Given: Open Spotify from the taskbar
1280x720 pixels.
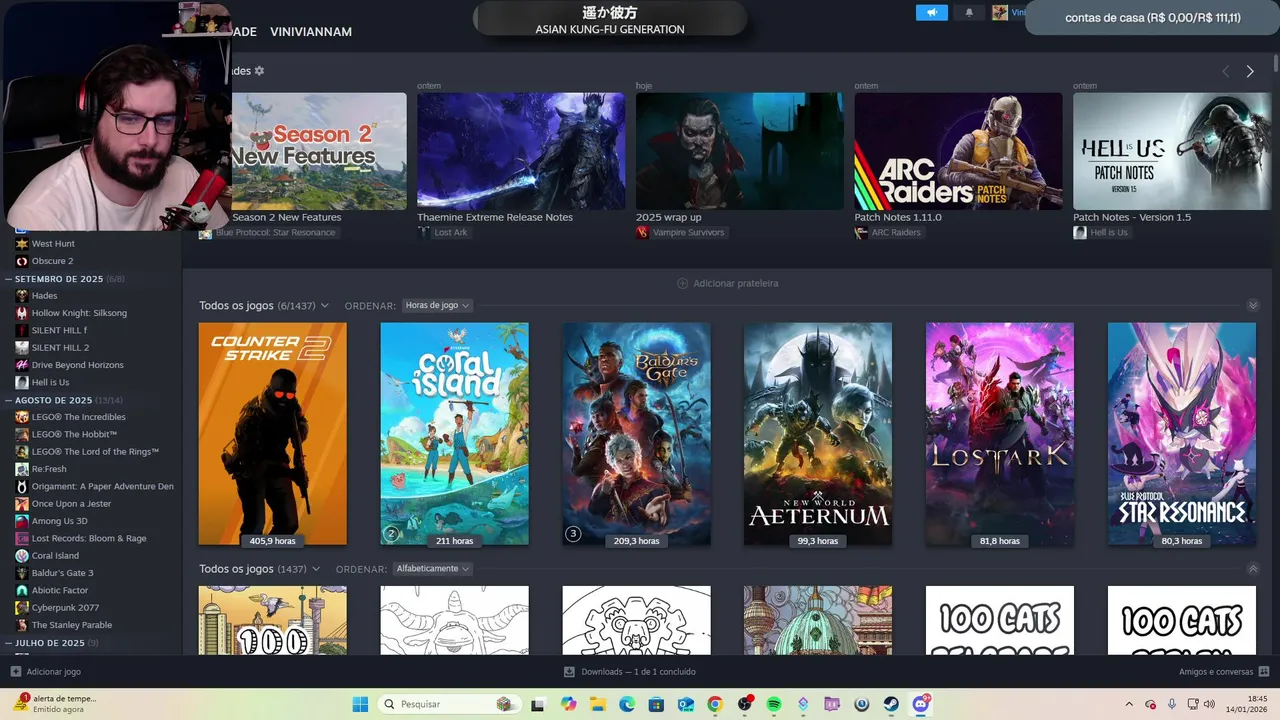Looking at the screenshot, I should [x=774, y=704].
